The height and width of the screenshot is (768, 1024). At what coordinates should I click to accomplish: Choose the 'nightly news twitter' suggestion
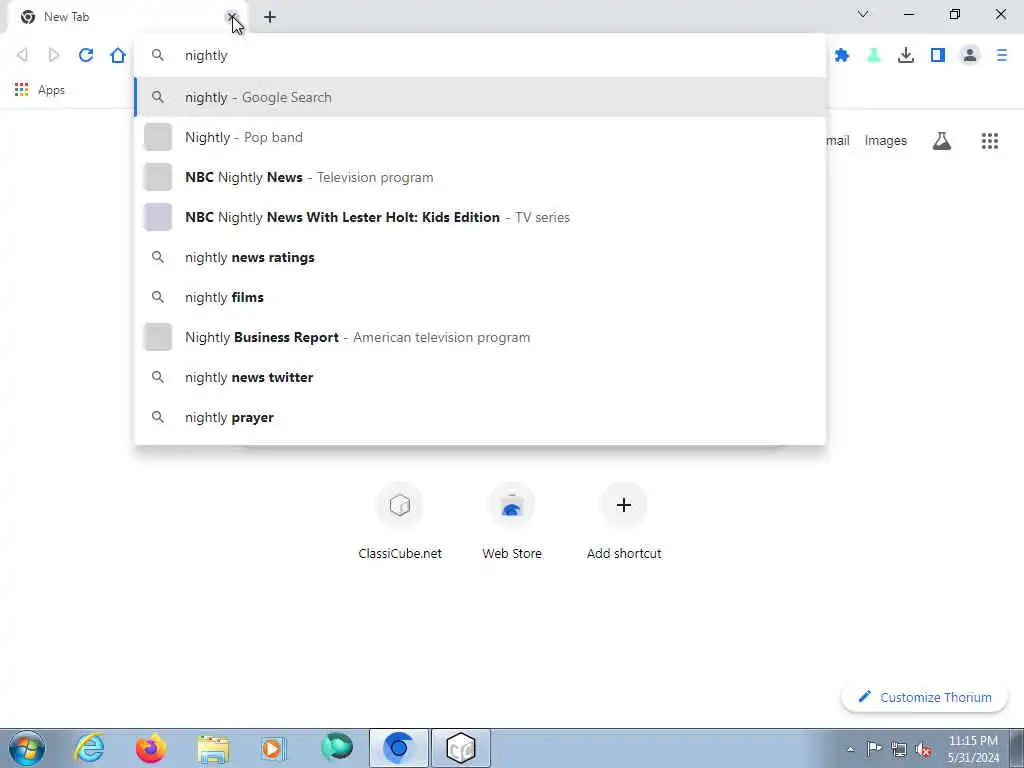pyautogui.click(x=481, y=377)
